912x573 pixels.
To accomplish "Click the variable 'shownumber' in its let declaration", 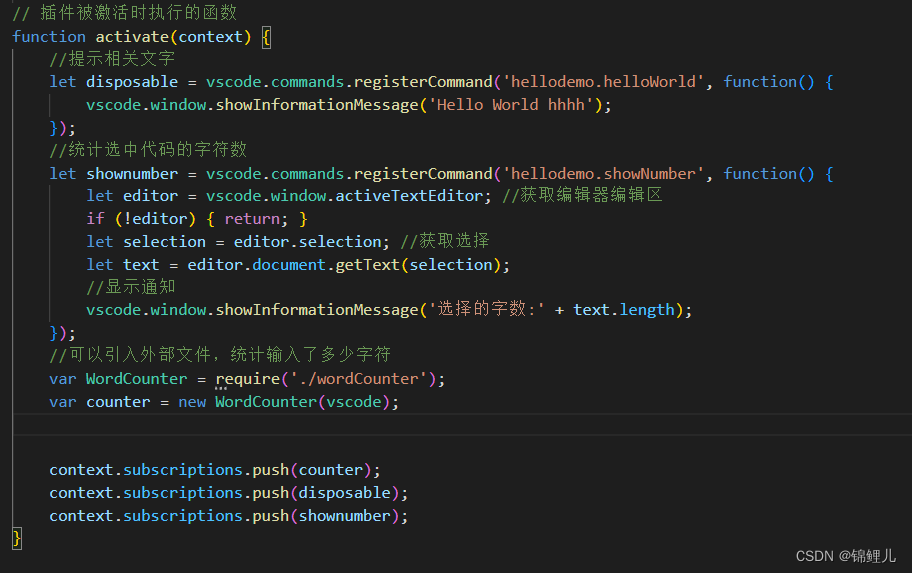I will point(132,174).
